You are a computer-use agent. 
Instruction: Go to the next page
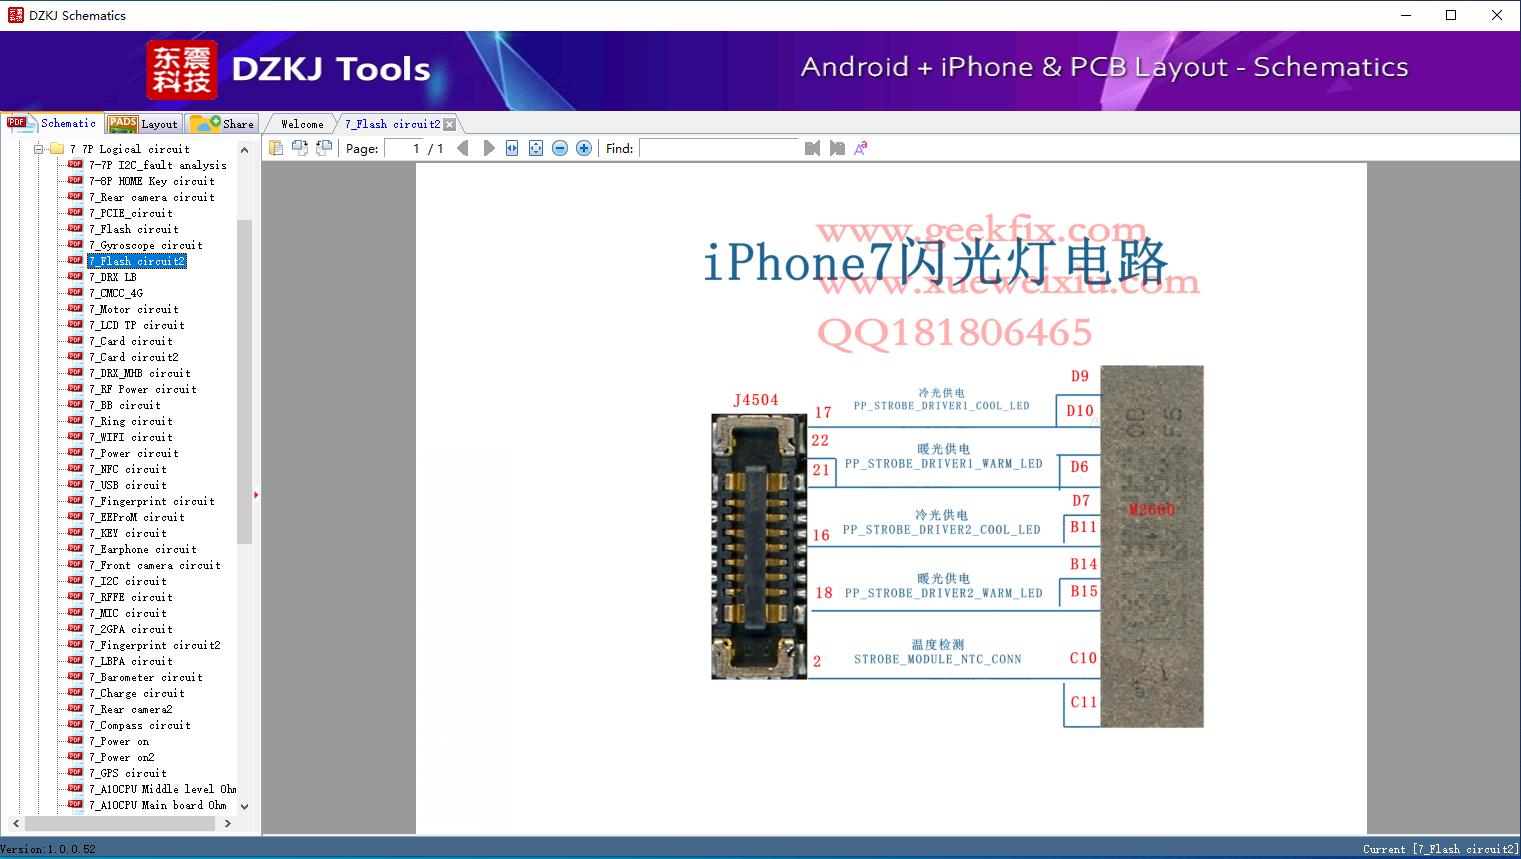488,148
